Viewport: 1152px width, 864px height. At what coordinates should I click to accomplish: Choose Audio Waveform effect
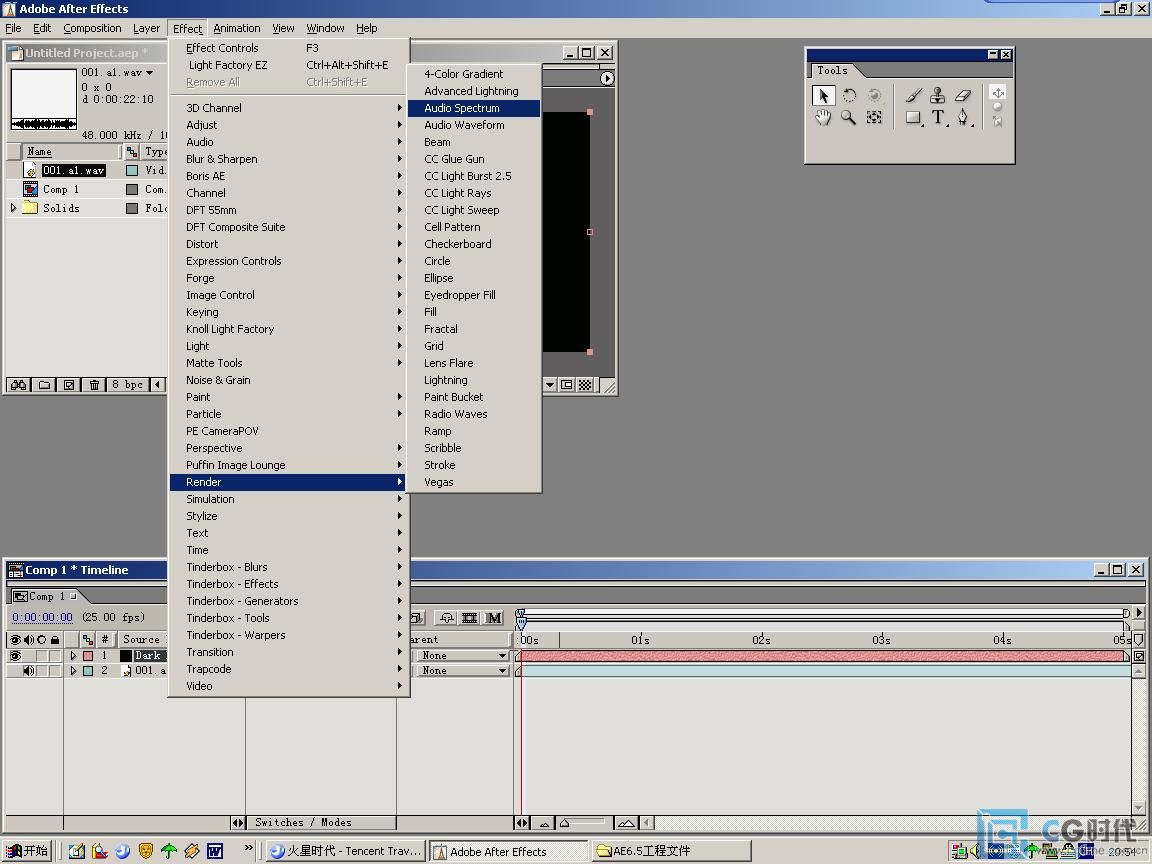(474, 125)
